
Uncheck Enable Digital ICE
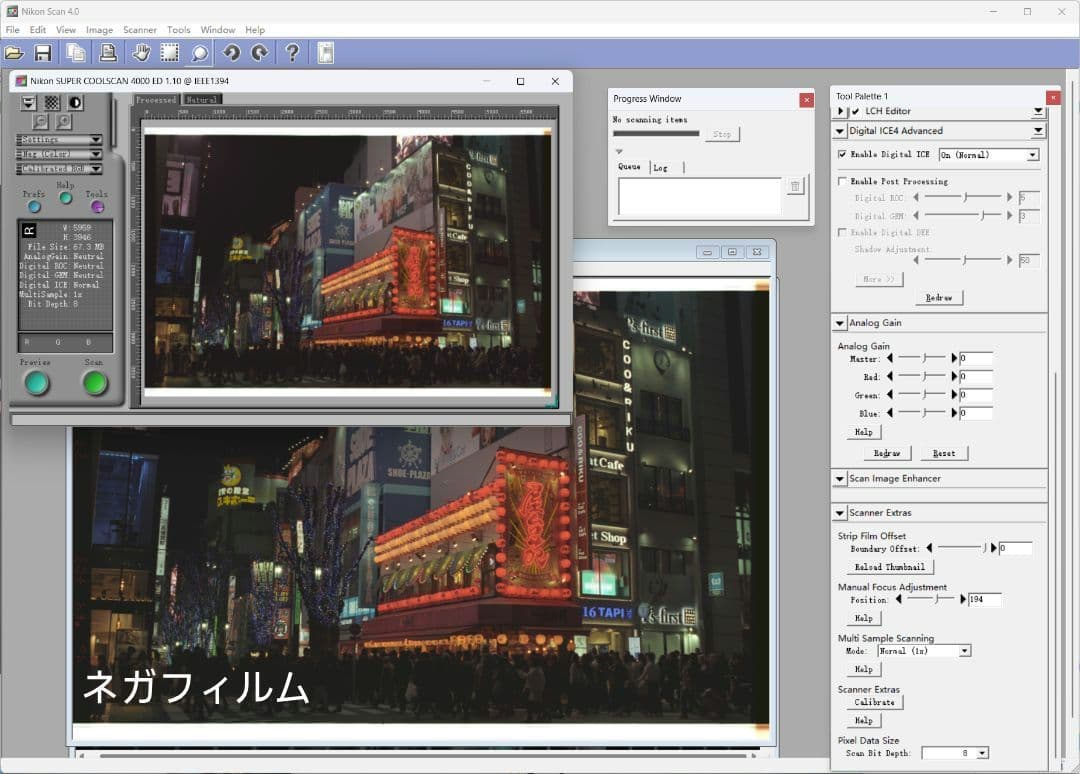click(x=840, y=154)
